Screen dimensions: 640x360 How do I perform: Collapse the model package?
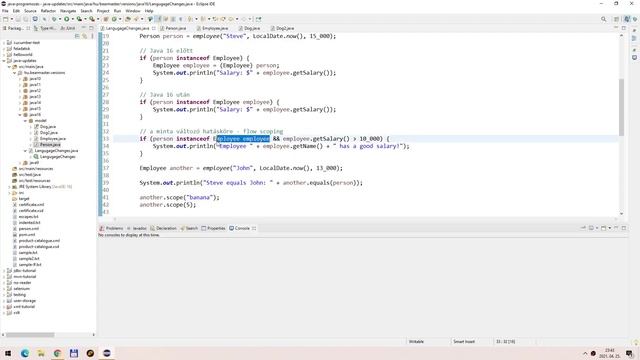(x=25, y=120)
